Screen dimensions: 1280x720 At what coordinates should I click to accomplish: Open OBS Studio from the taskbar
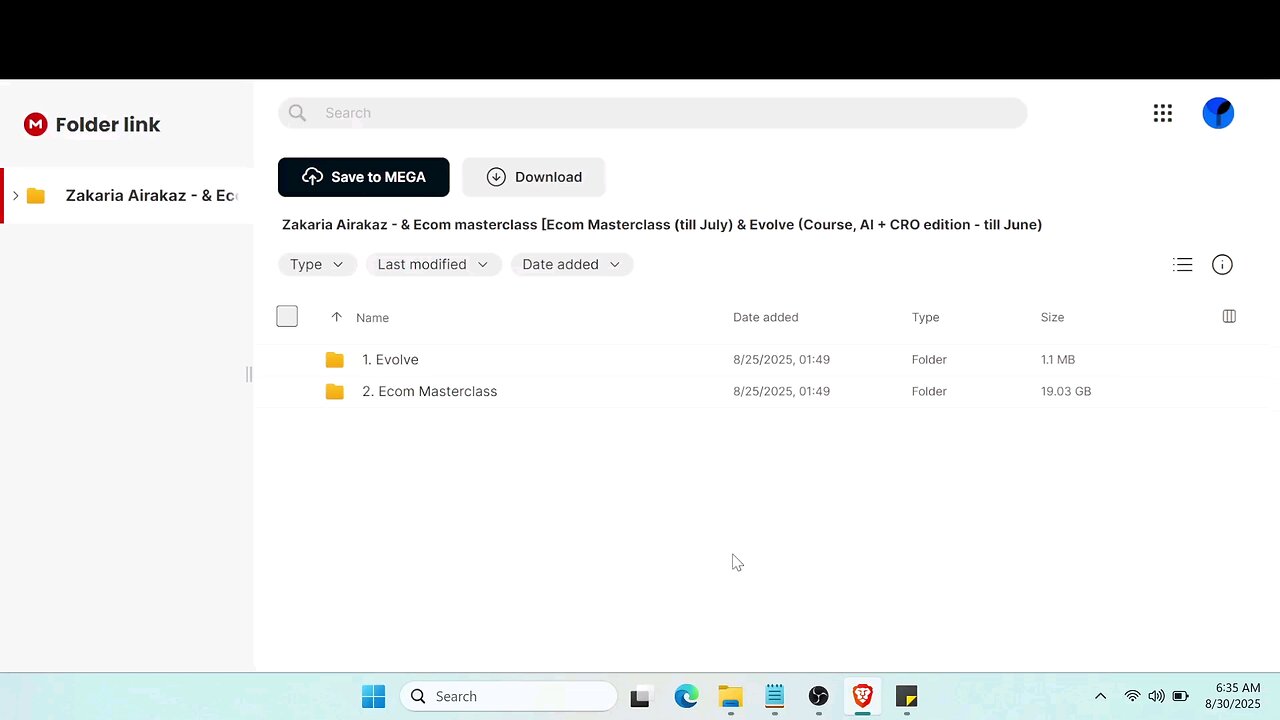click(x=819, y=696)
